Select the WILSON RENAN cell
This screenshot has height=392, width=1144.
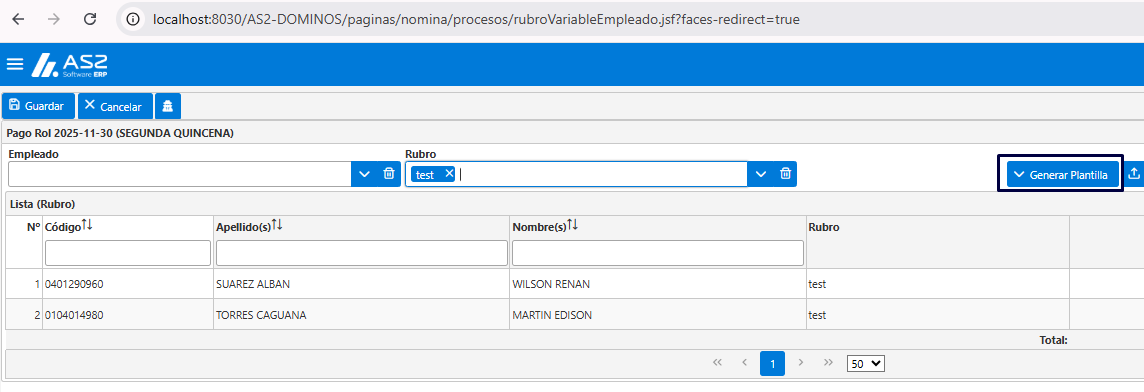[x=658, y=284]
